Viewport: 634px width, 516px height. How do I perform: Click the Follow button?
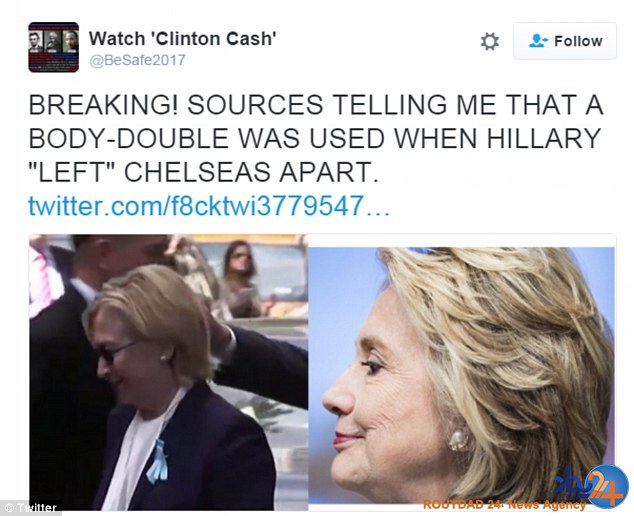coord(565,41)
